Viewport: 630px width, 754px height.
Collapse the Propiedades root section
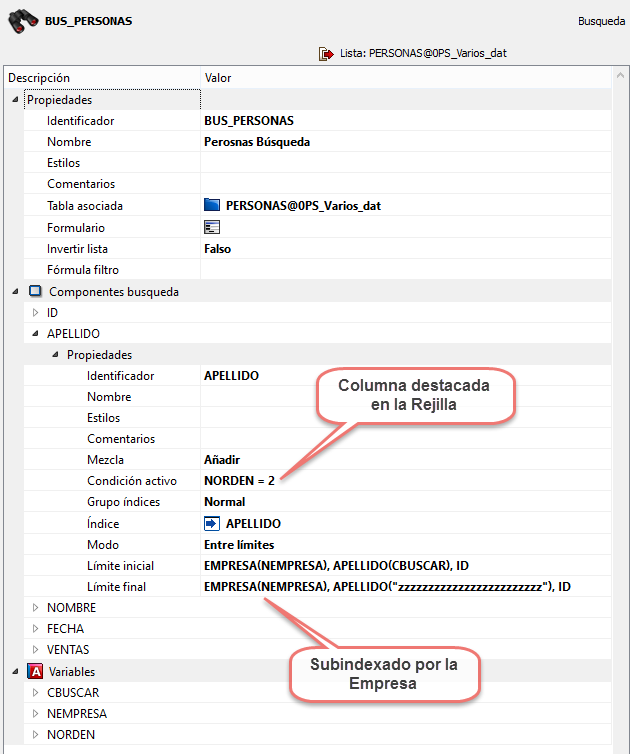[x=16, y=100]
